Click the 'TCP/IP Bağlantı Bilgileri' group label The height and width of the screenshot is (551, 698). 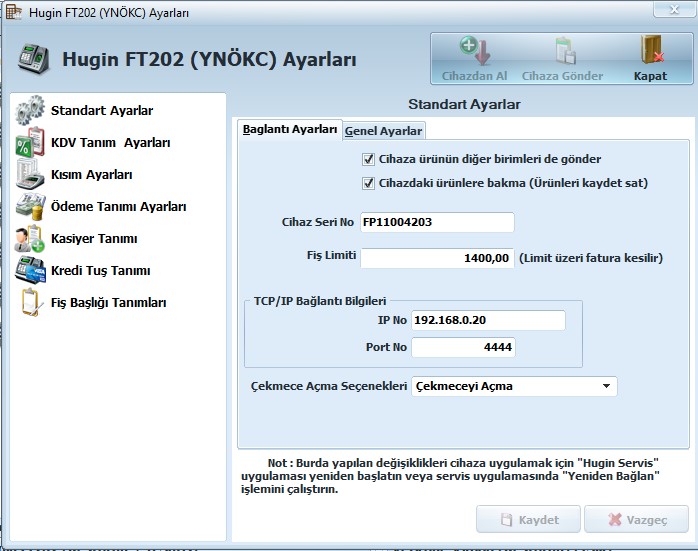pyautogui.click(x=320, y=301)
